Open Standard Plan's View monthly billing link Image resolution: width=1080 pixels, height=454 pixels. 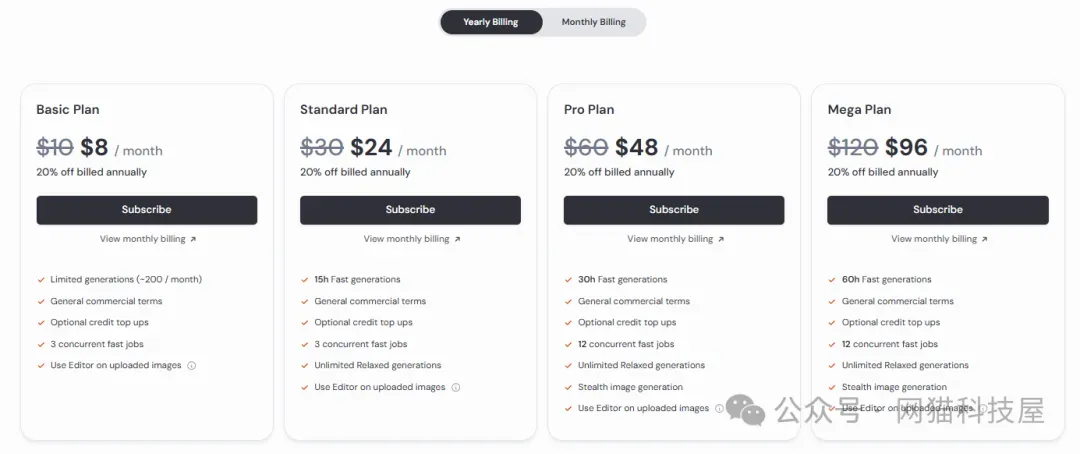(x=411, y=239)
